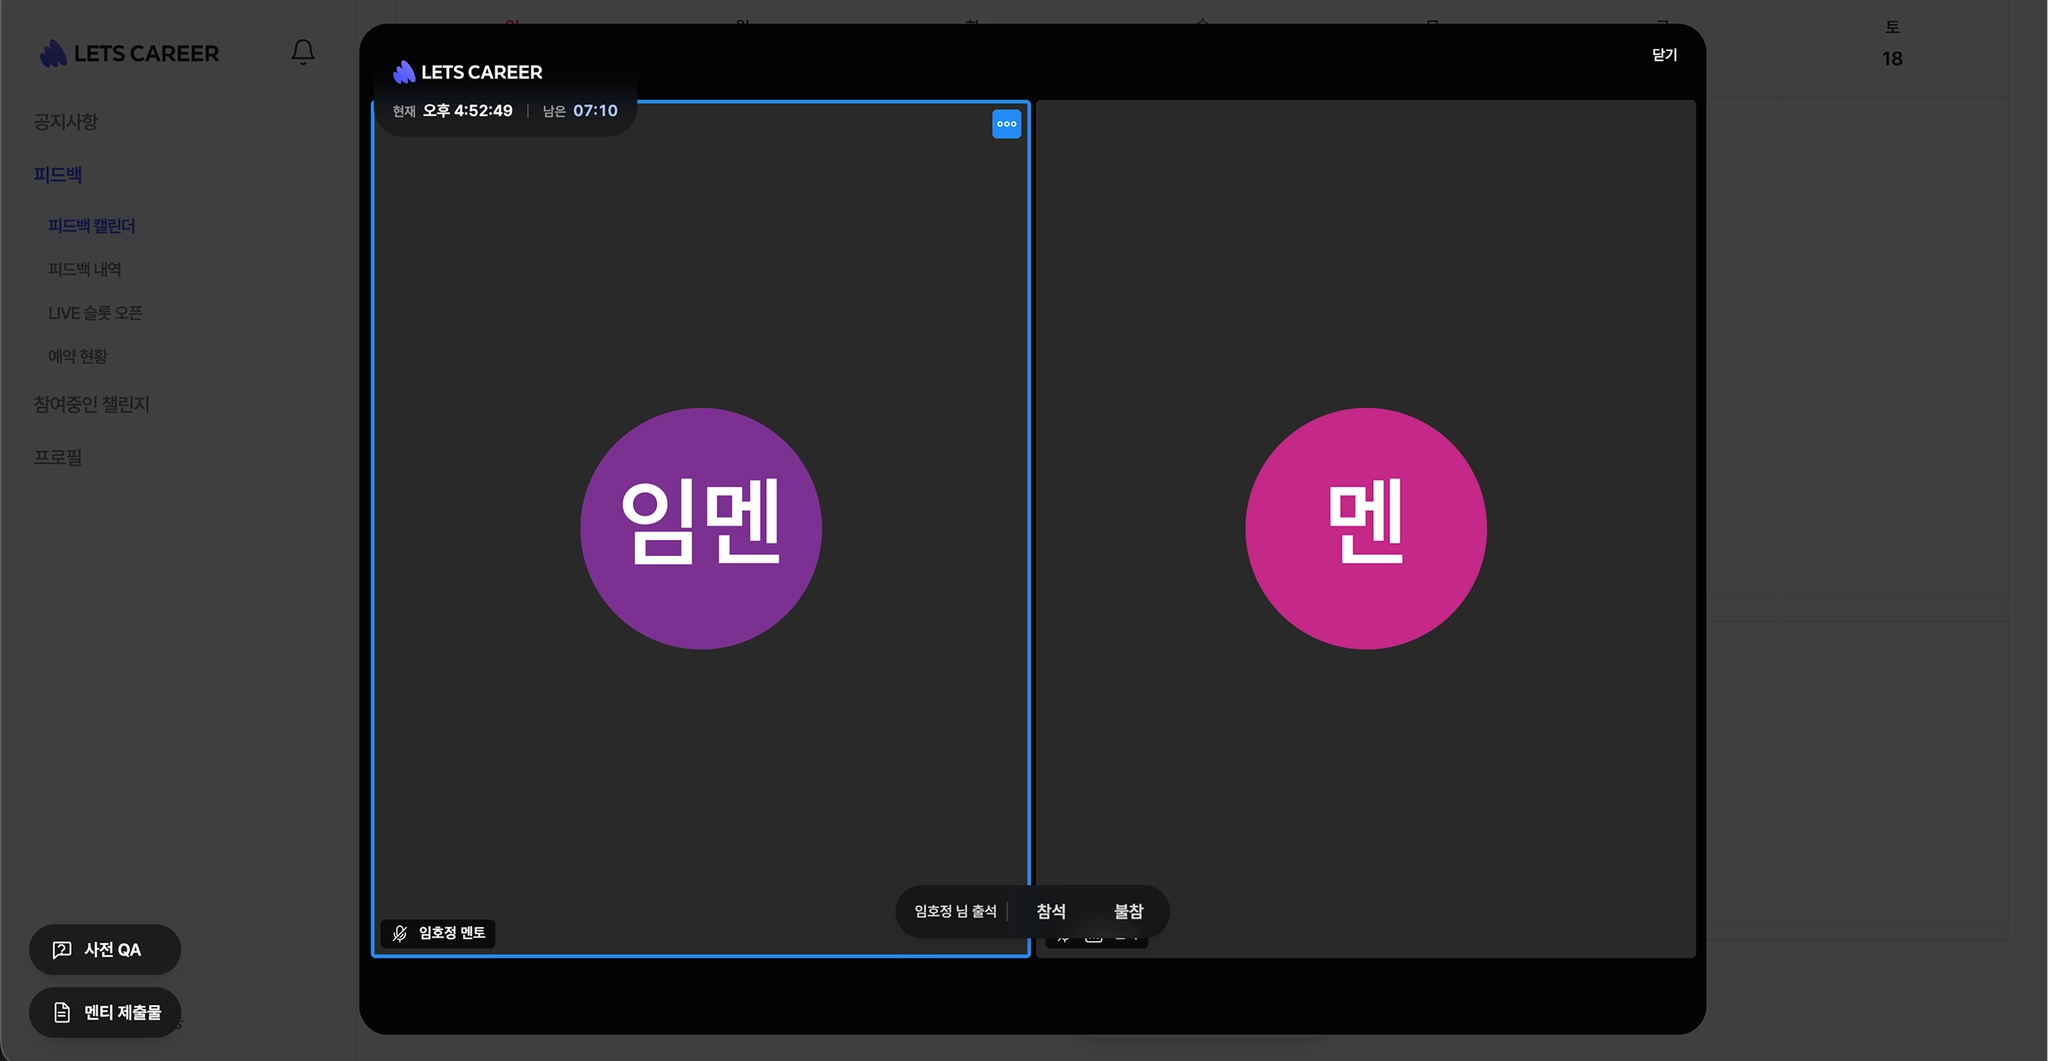The width and height of the screenshot is (2048, 1061).
Task: Select Saturday 18 in the background calendar
Action: pyautogui.click(x=1892, y=59)
